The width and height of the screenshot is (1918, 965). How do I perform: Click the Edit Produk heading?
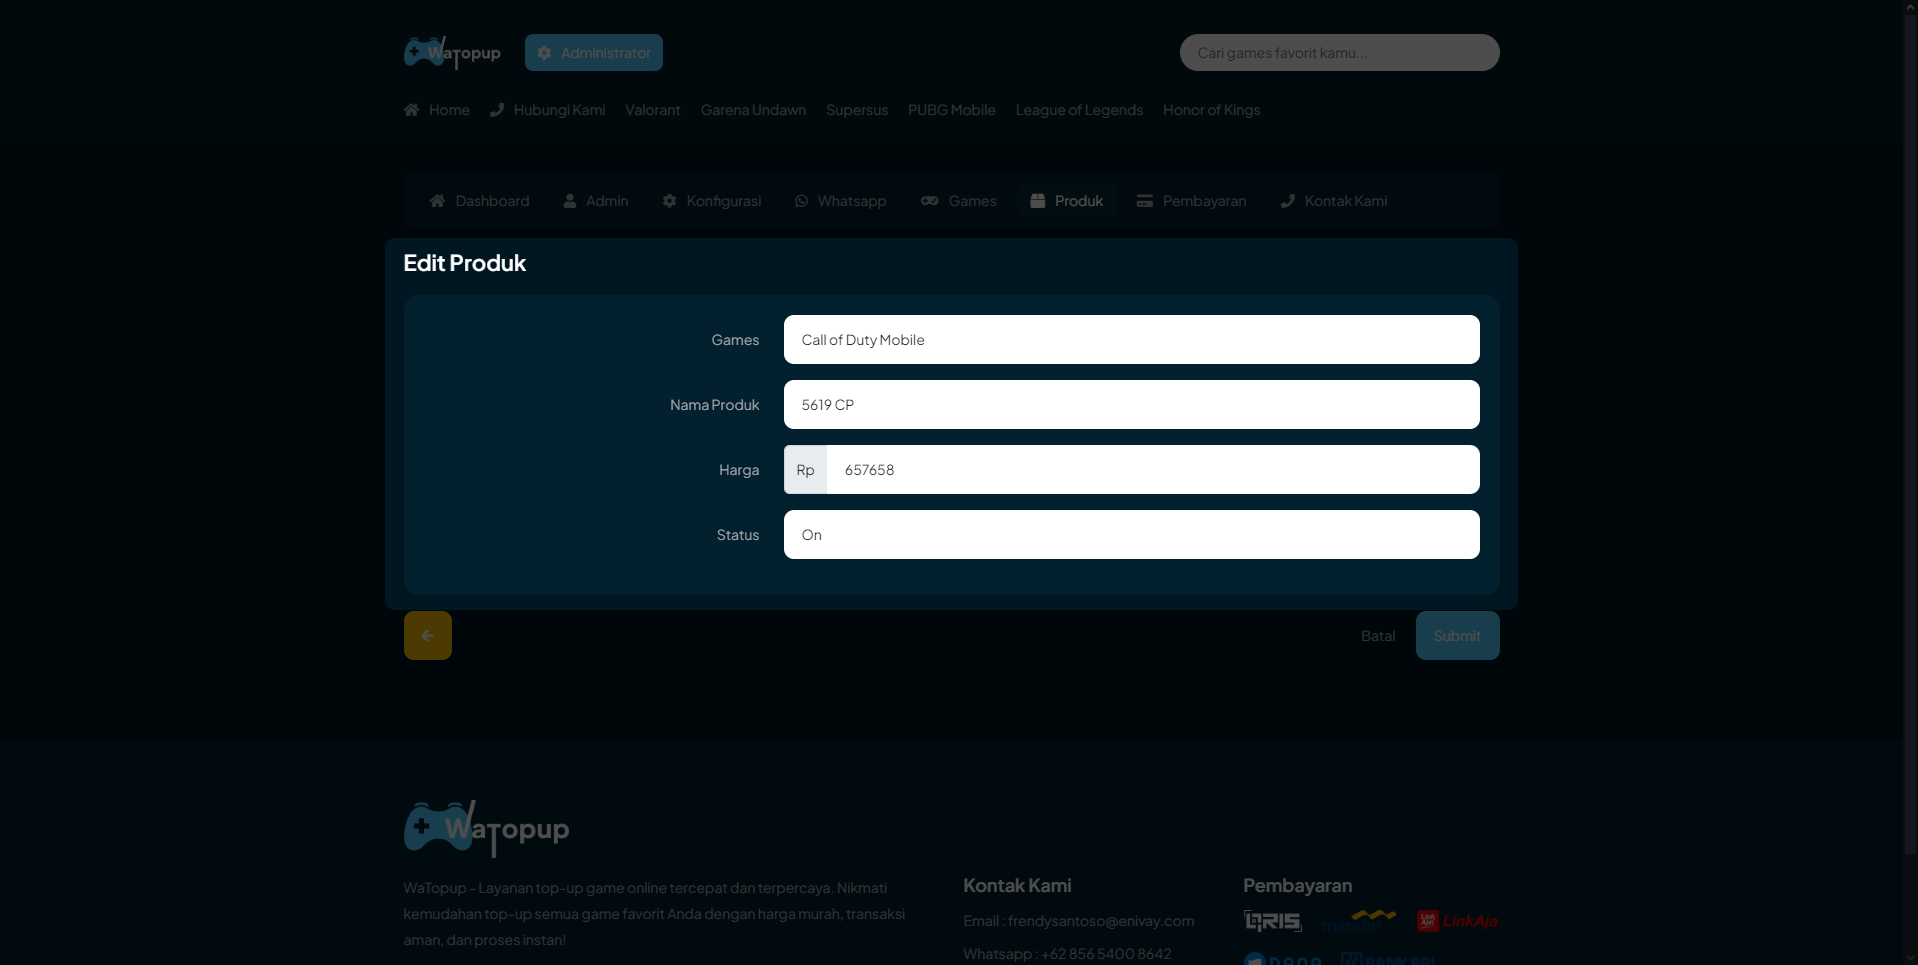[x=465, y=263]
